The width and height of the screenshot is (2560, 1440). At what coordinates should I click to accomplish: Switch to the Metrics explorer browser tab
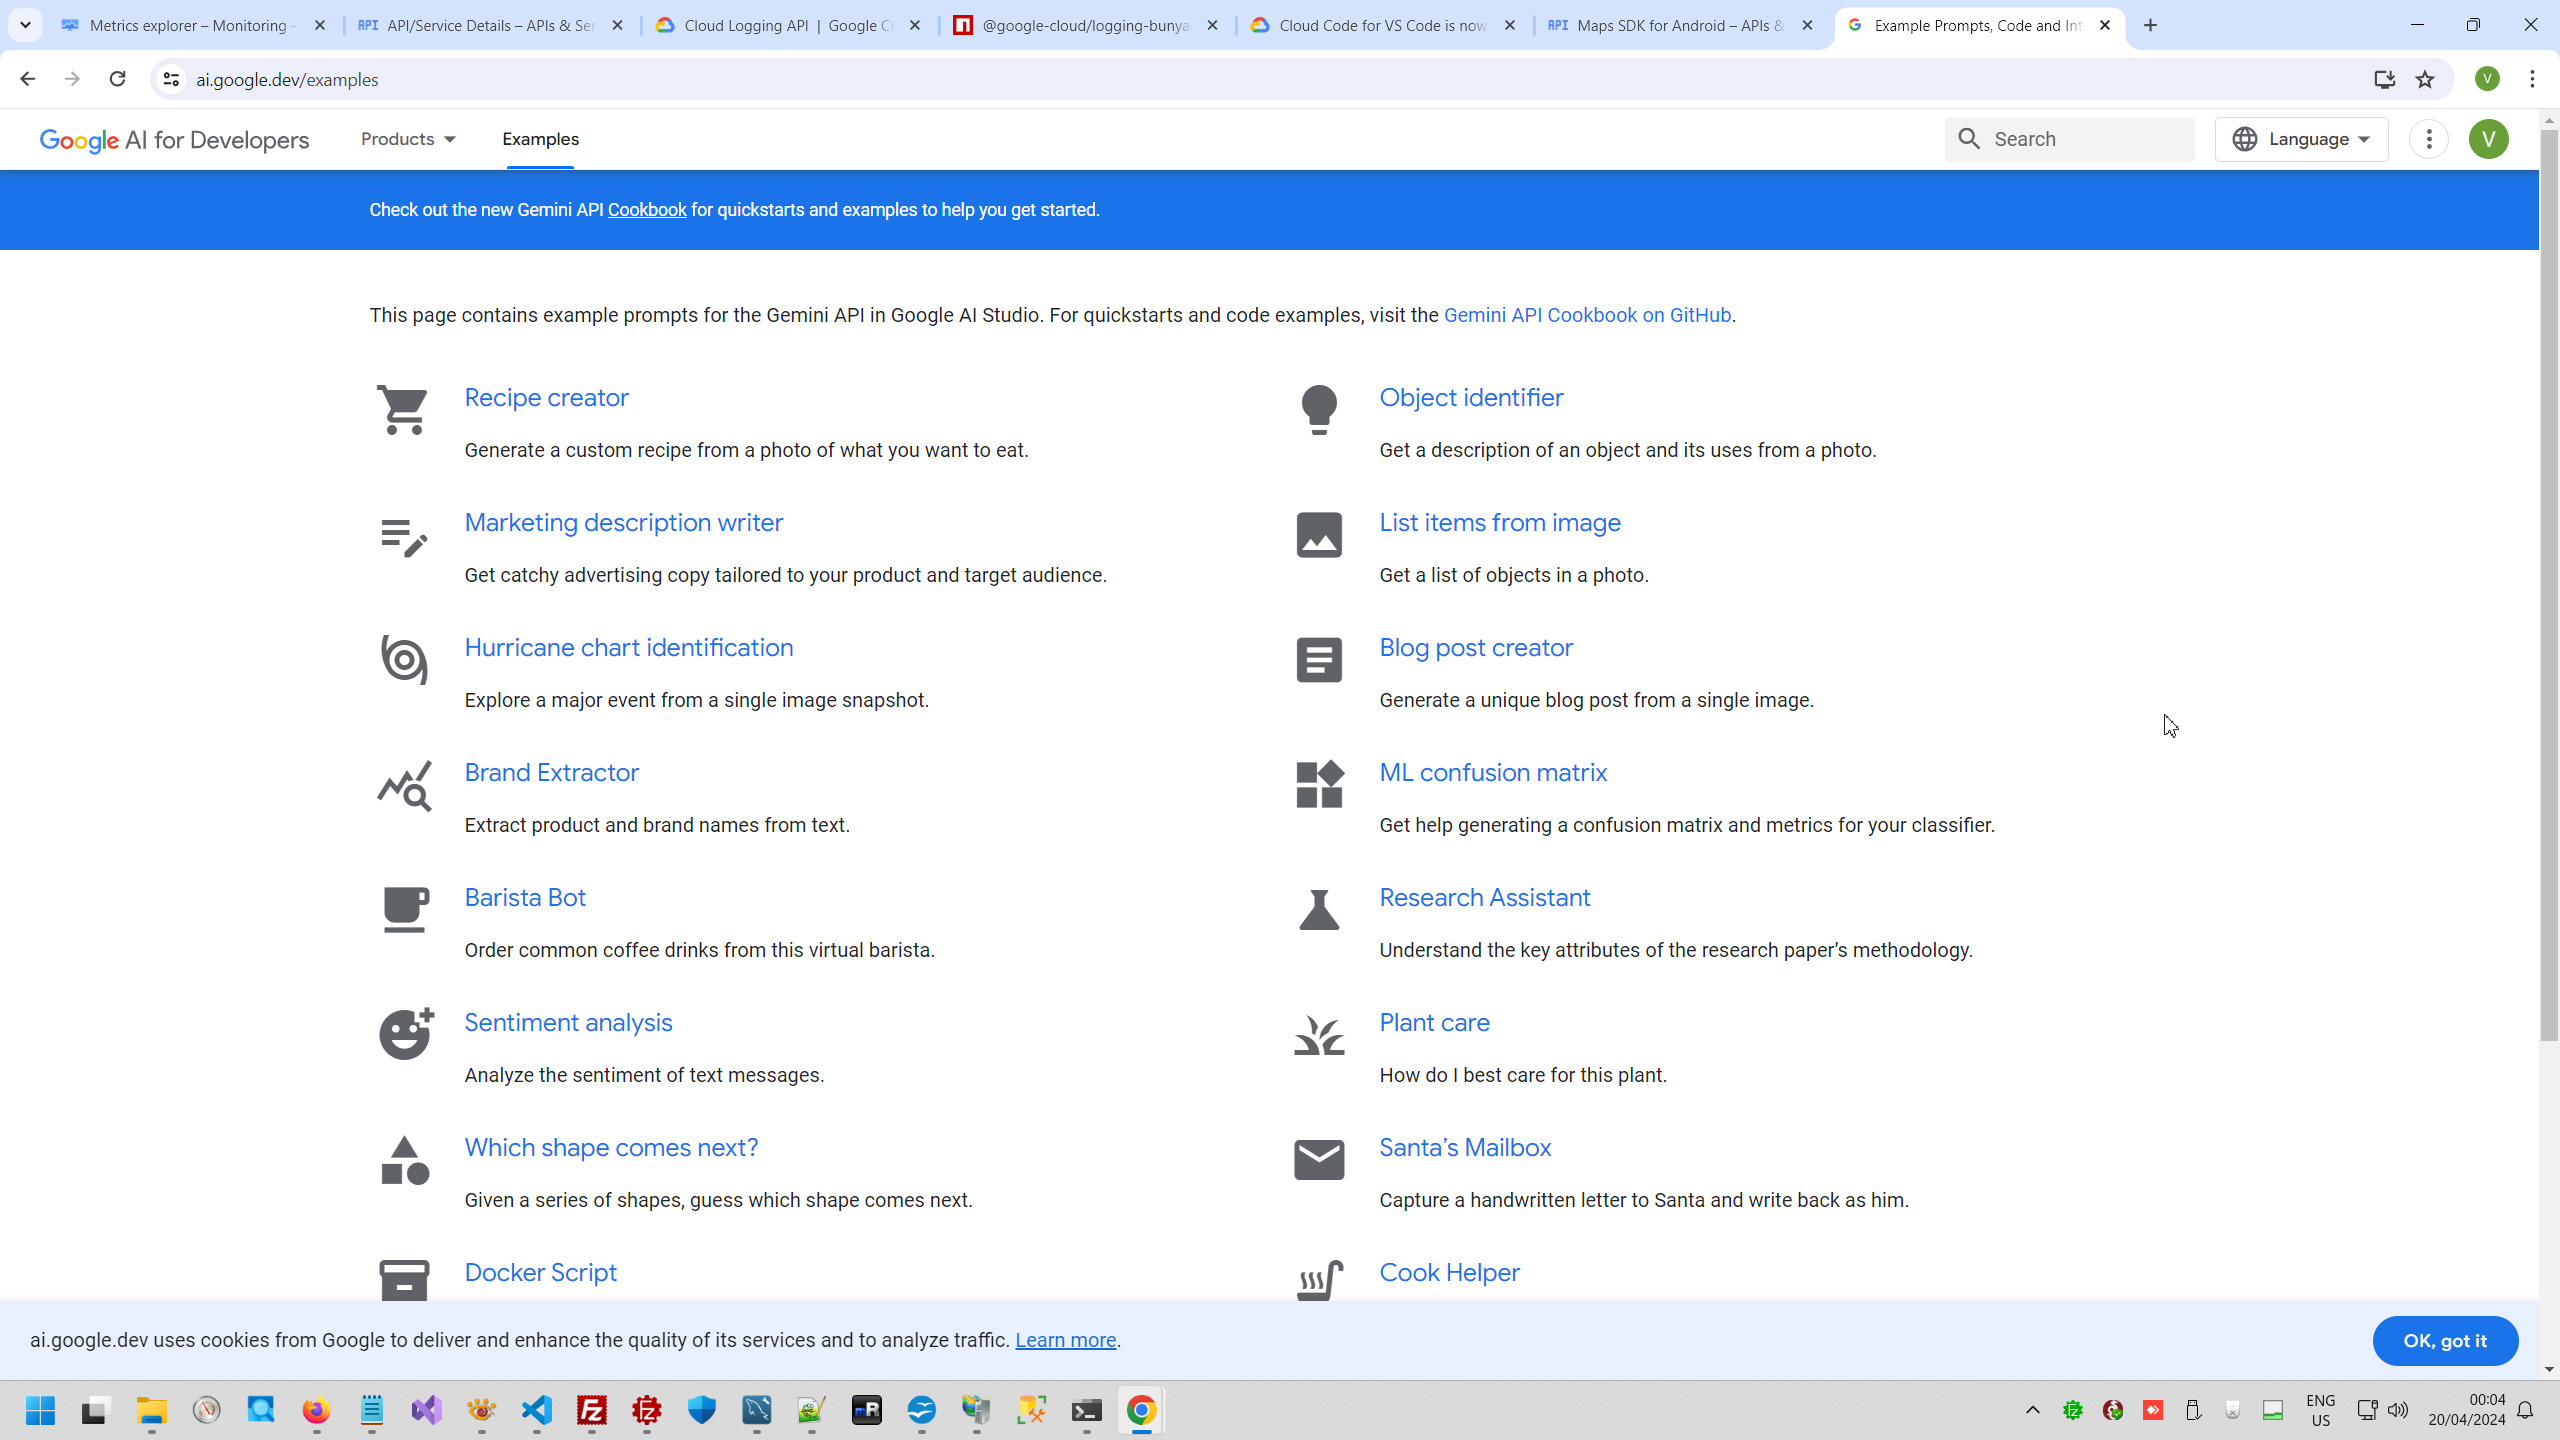tap(190, 25)
